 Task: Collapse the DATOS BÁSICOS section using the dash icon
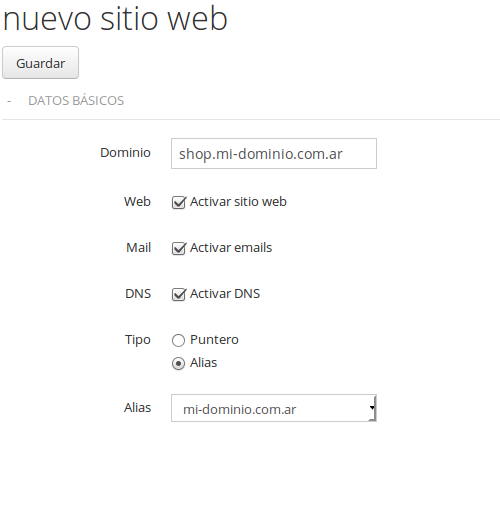9,101
